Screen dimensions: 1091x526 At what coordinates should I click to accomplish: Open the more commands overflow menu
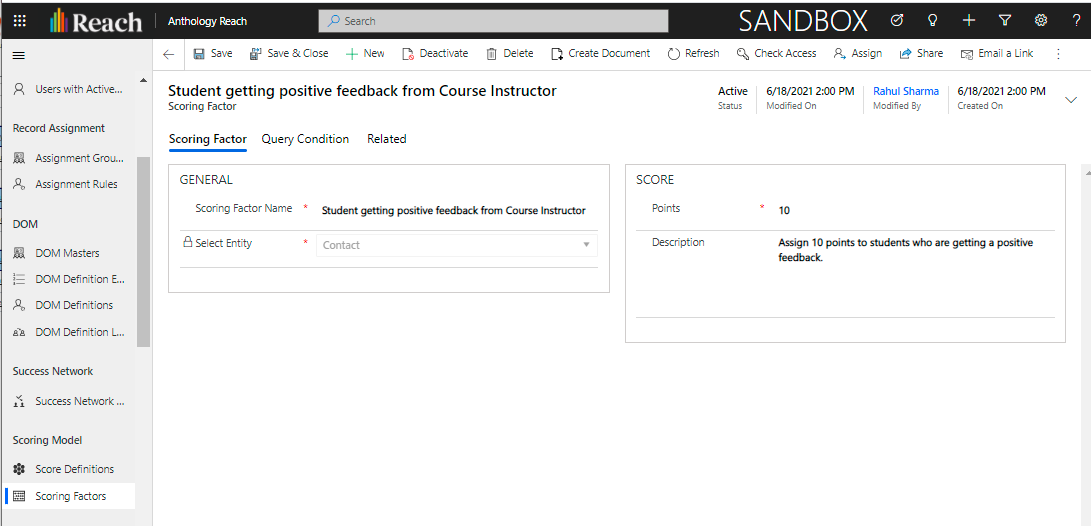click(x=1058, y=54)
